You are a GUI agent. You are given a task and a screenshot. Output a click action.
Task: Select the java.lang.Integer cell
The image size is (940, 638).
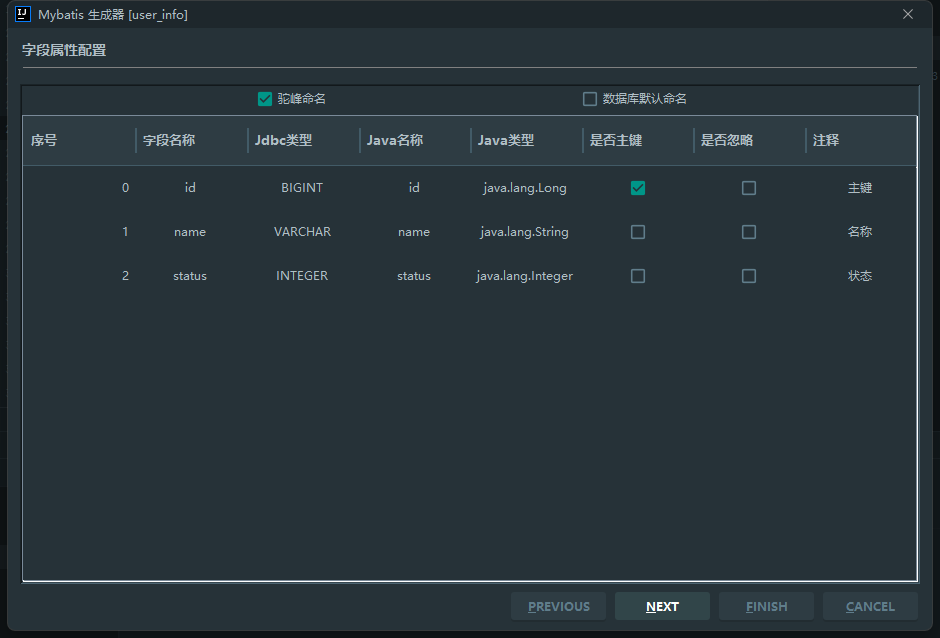[x=525, y=276]
